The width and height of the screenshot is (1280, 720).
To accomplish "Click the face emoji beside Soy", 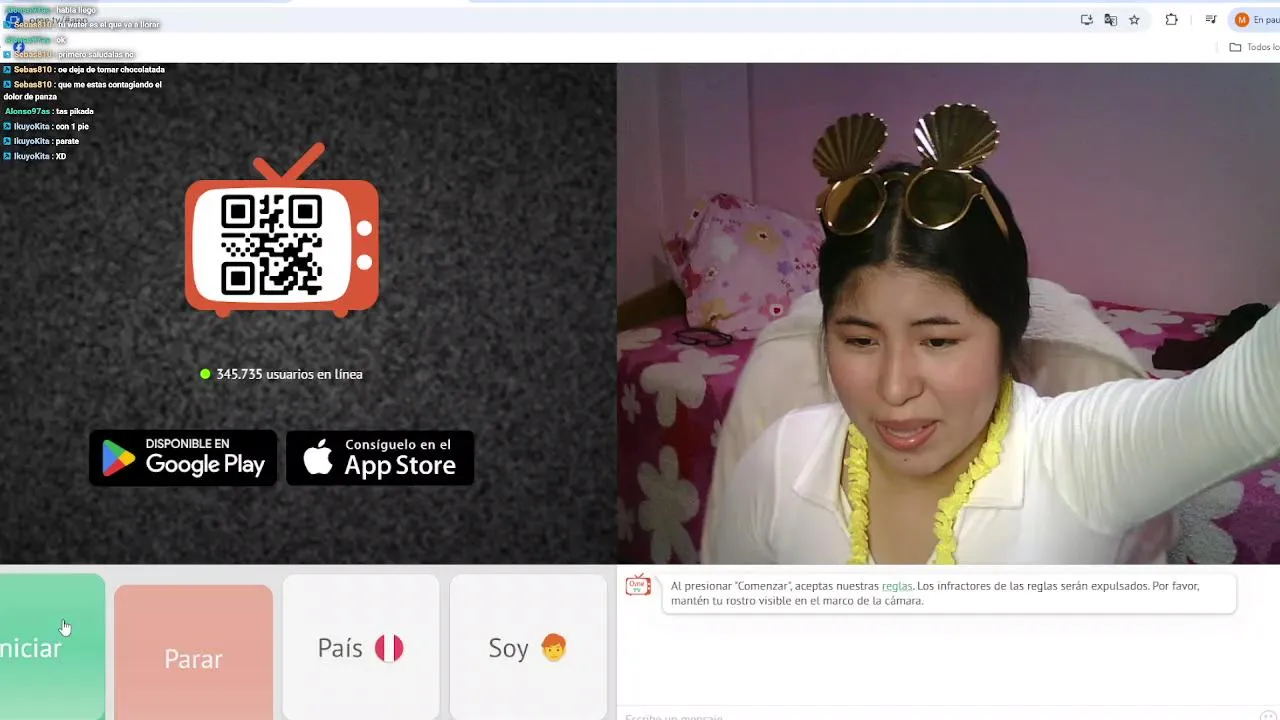I will 553,648.
